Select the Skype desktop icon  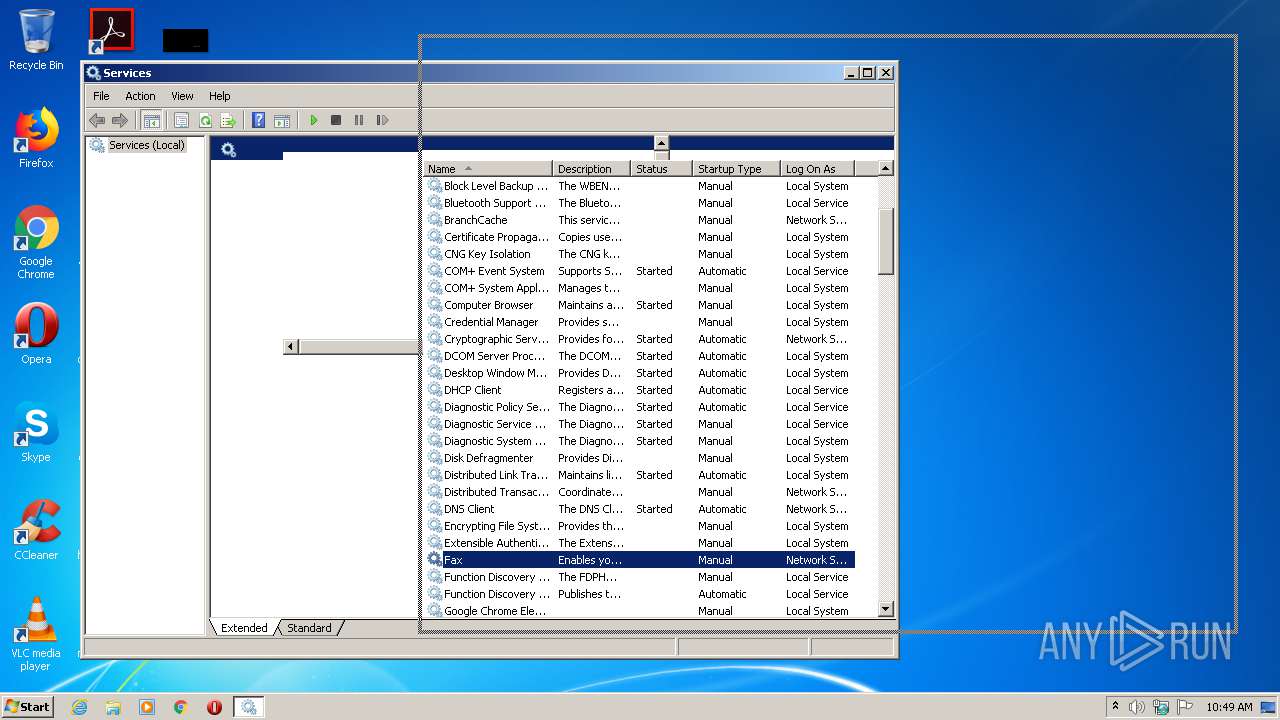coord(36,432)
